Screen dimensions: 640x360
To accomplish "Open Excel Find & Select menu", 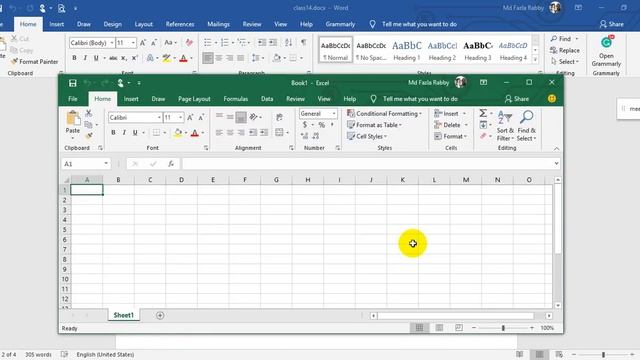I will (x=527, y=126).
